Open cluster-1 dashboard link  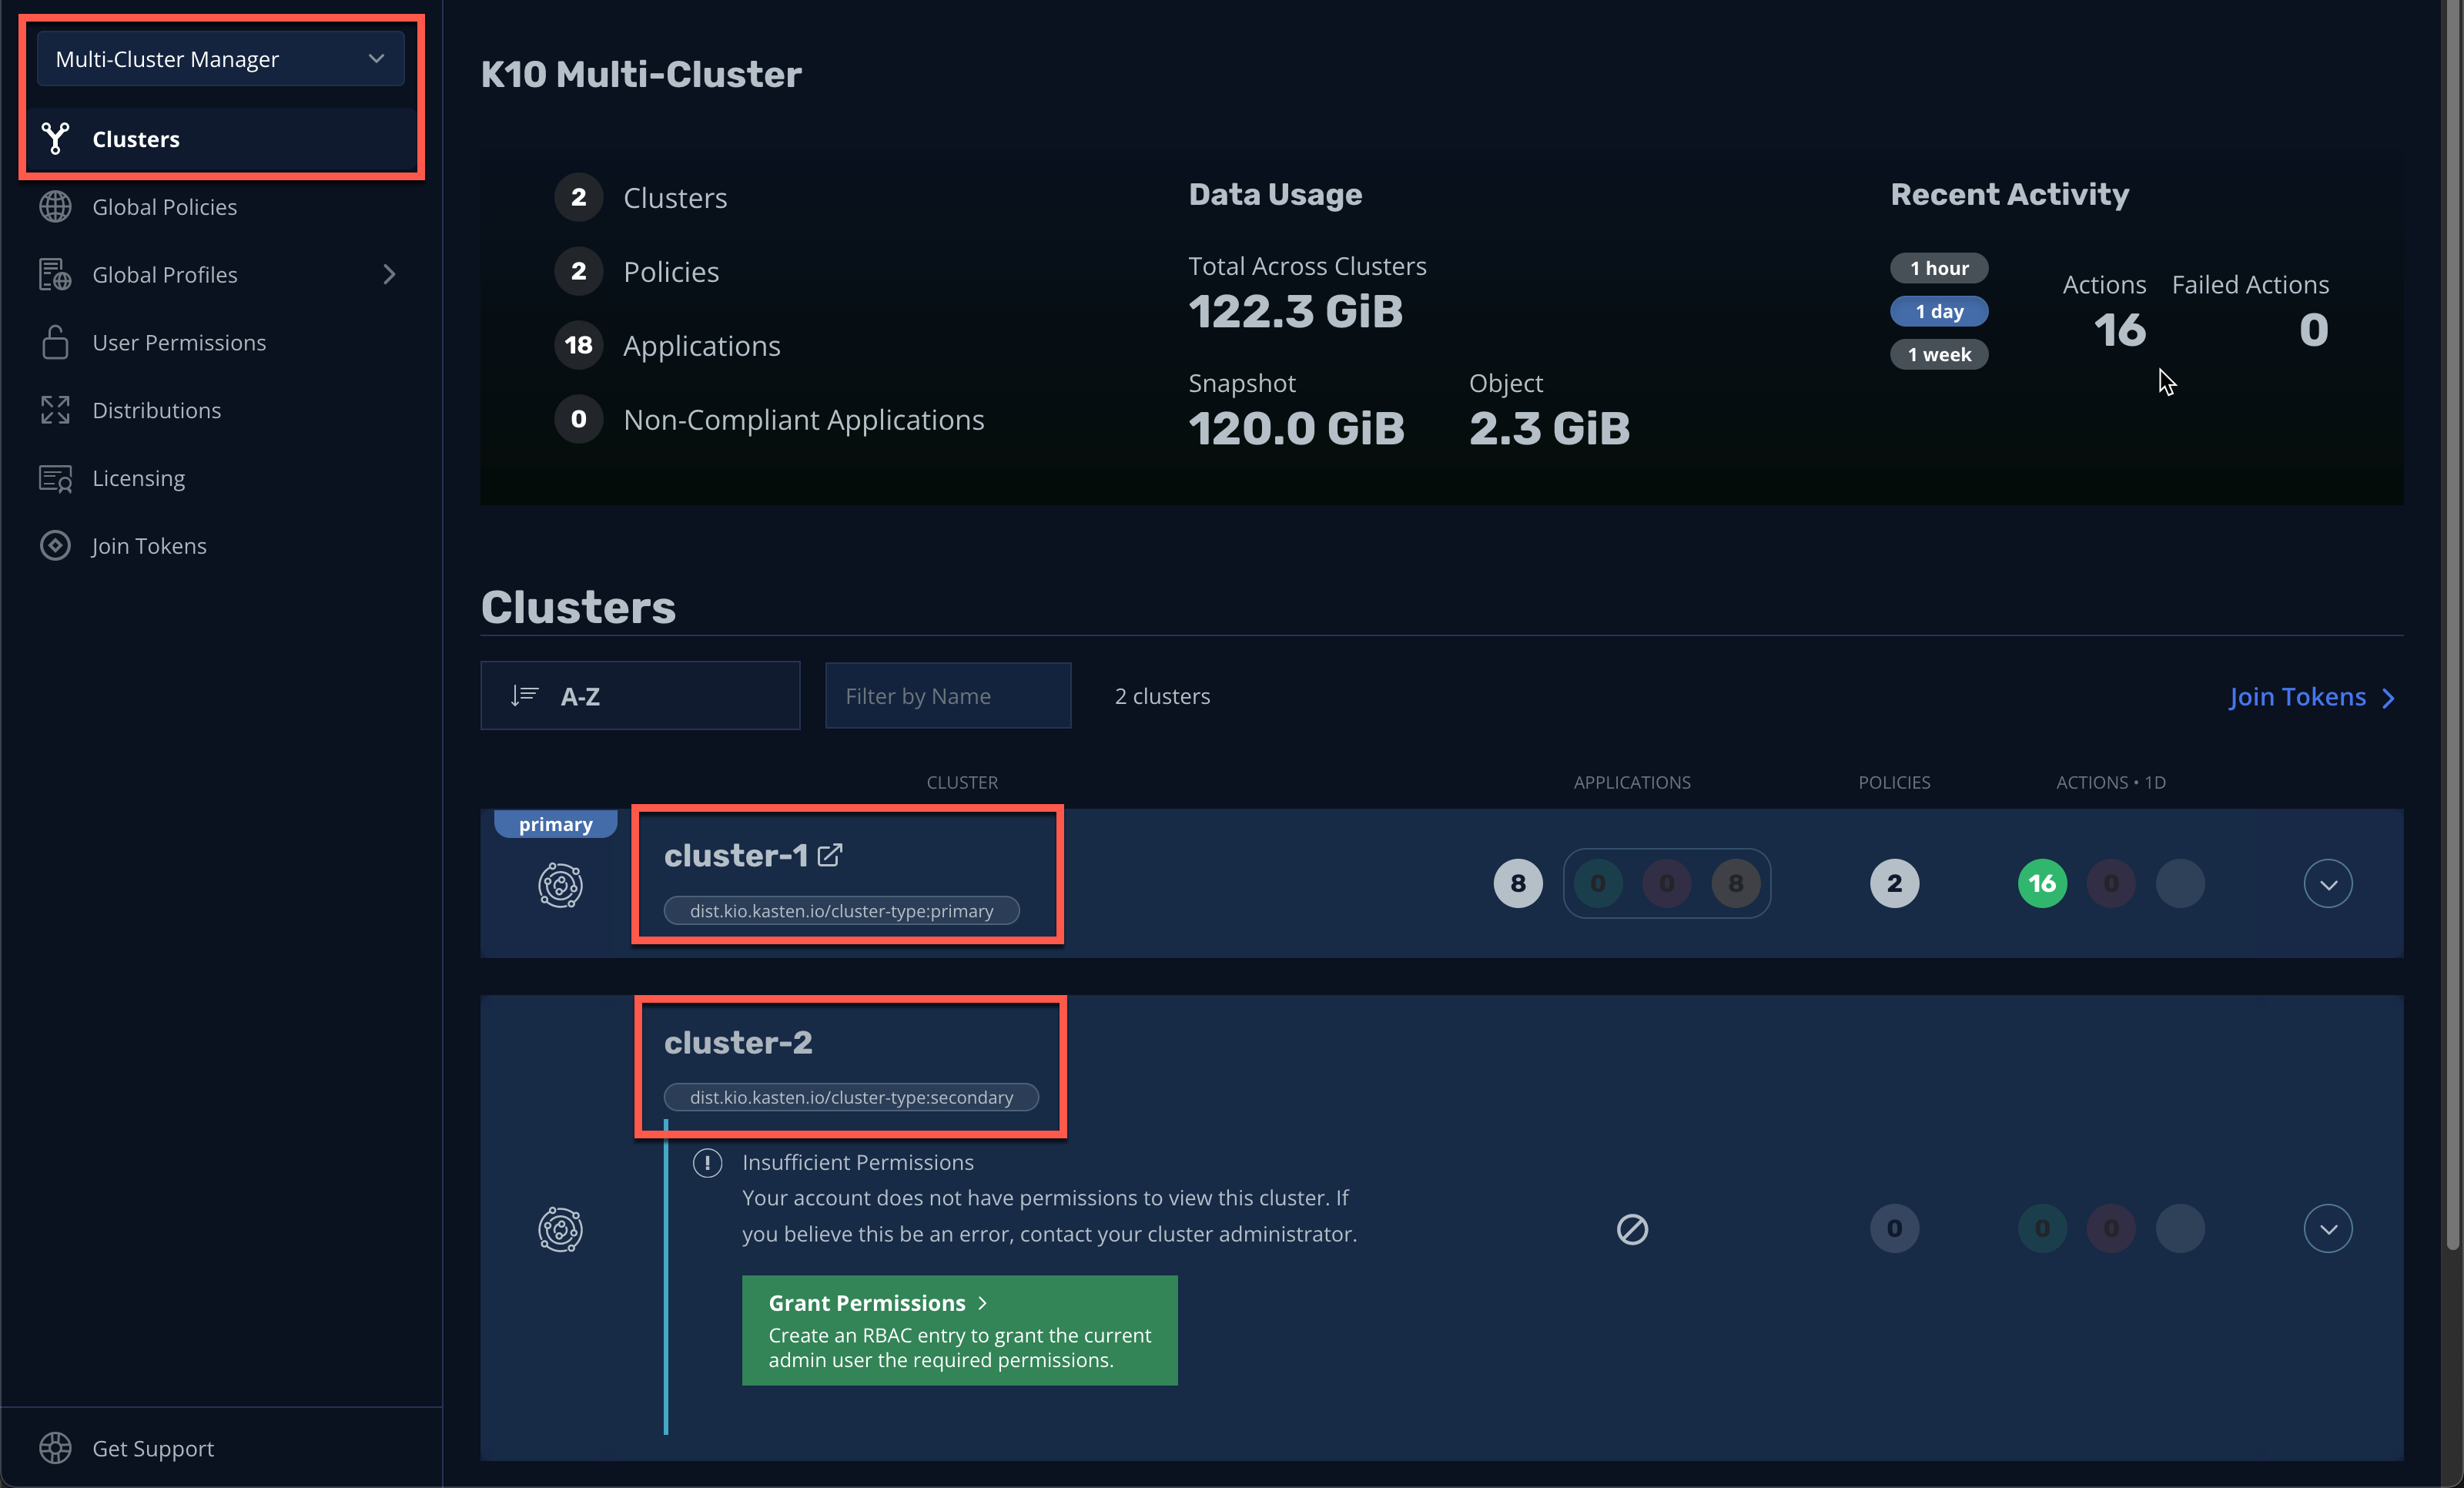pos(735,856)
